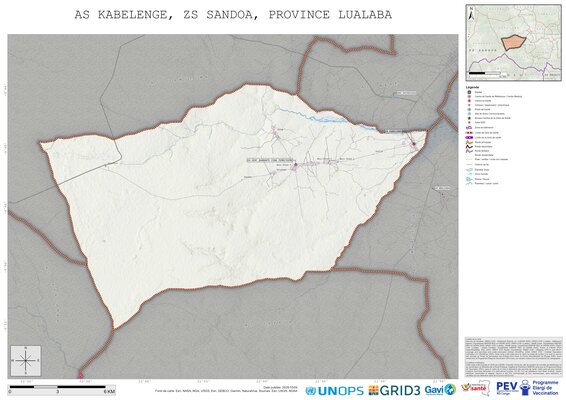Click the dark health center marker near the labeled box
Image resolution: width=566 pixels, height=400 pixels.
(296, 164)
